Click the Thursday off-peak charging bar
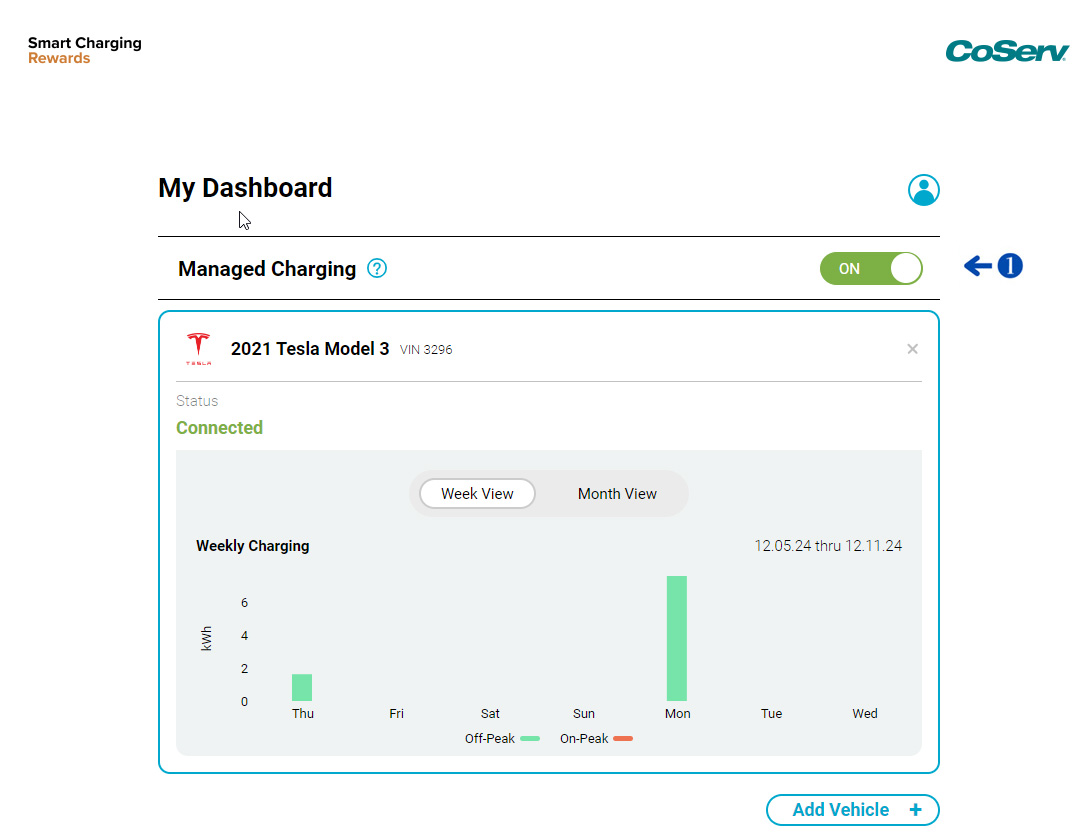This screenshot has height=840, width=1084. point(302,687)
